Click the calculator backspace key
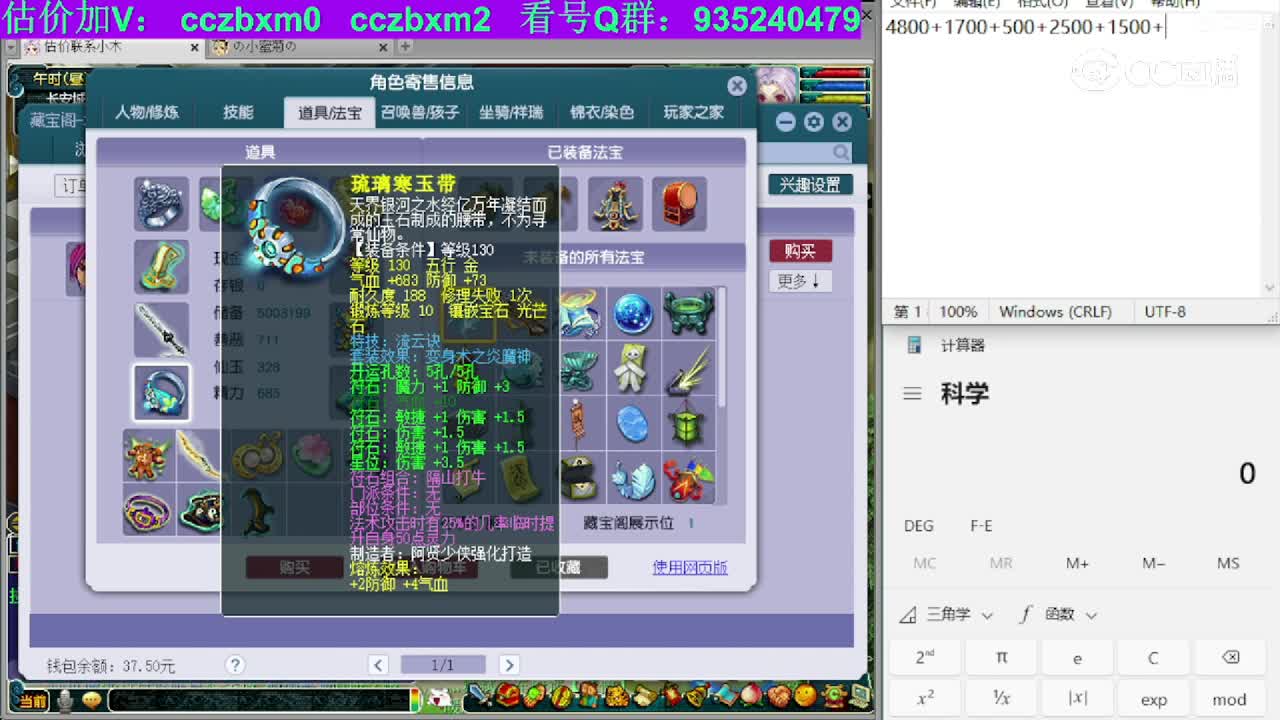 click(1230, 657)
